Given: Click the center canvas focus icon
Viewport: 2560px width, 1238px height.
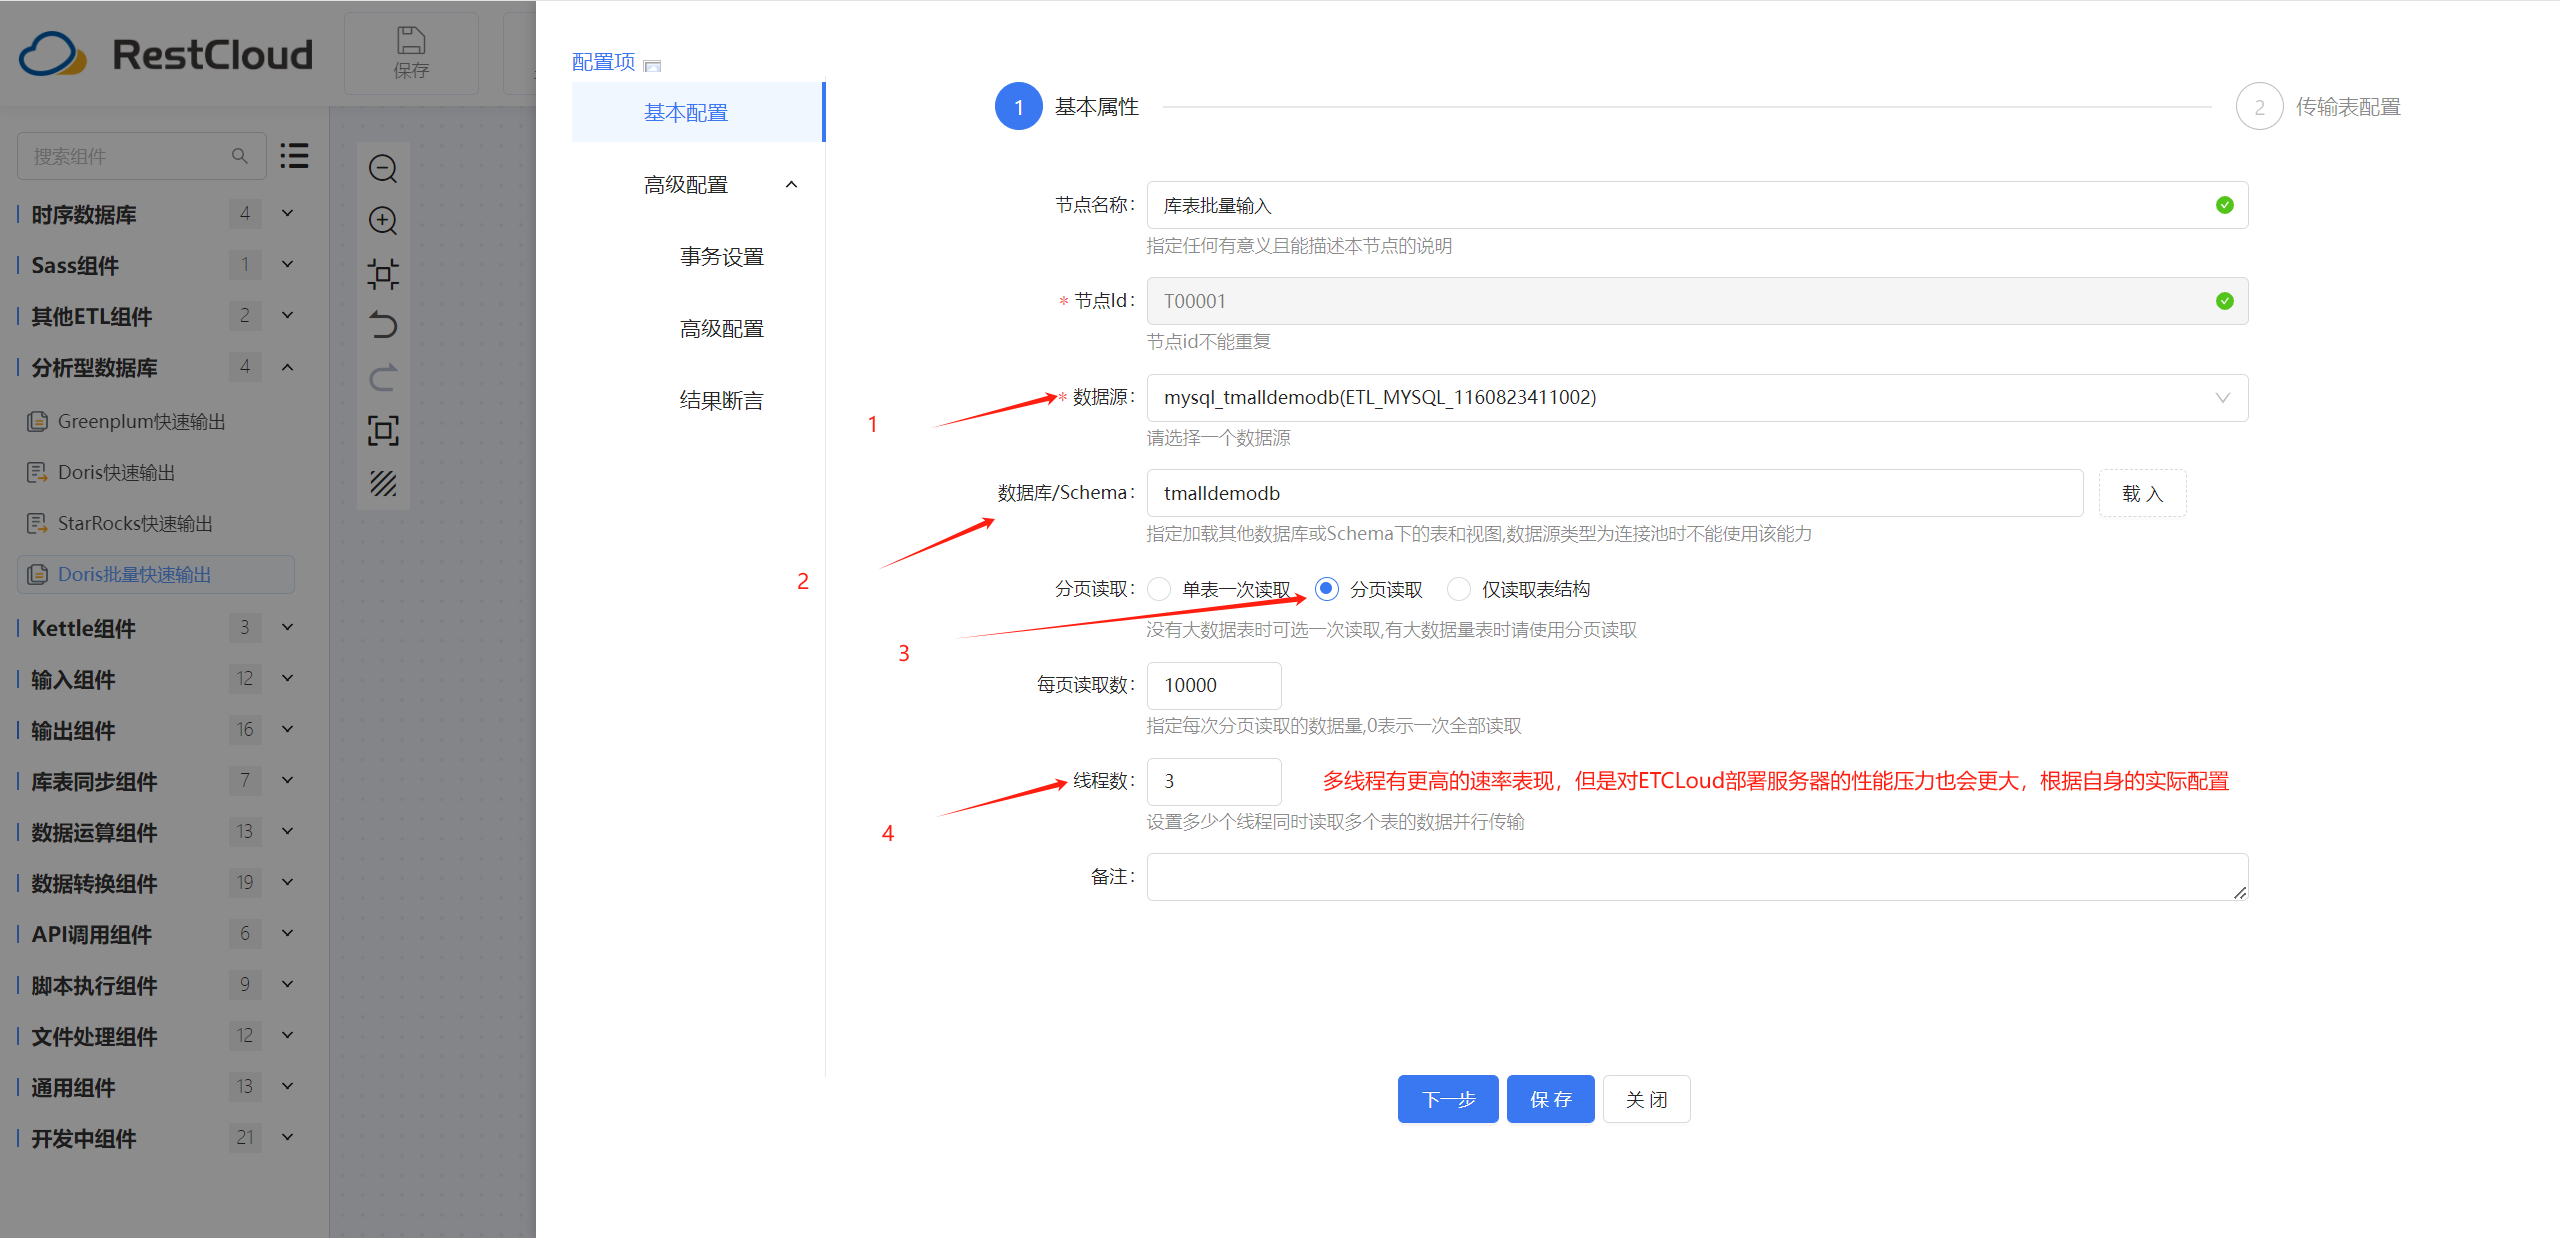Looking at the screenshot, I should click(x=383, y=273).
